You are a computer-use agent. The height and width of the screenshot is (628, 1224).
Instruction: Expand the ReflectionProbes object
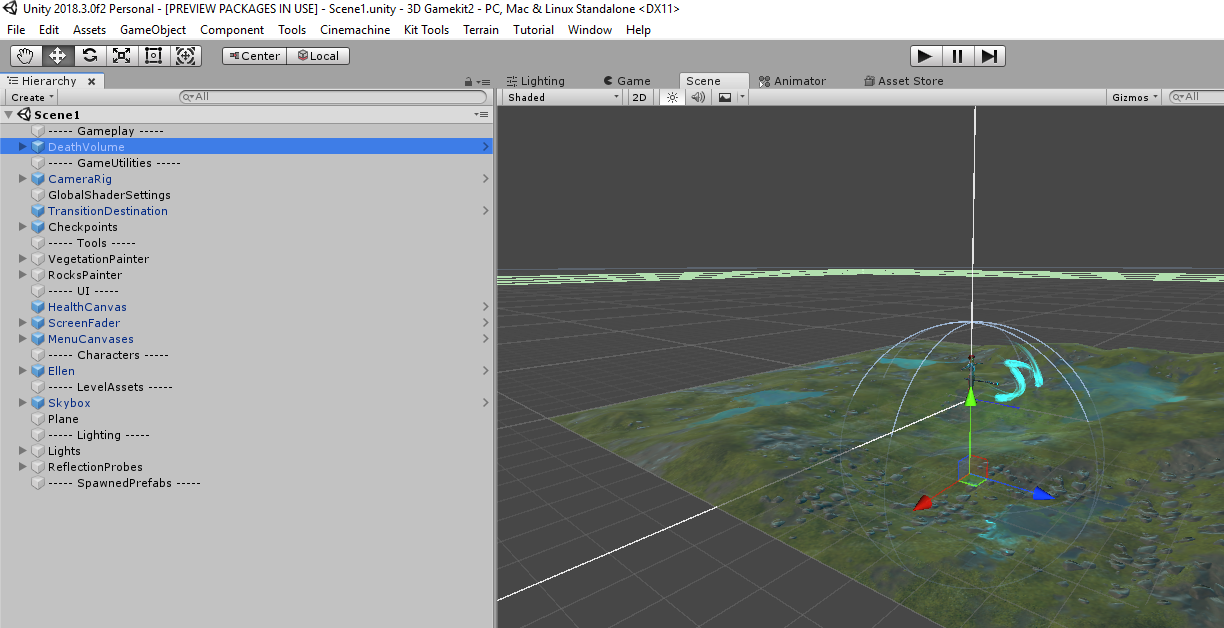click(x=23, y=467)
